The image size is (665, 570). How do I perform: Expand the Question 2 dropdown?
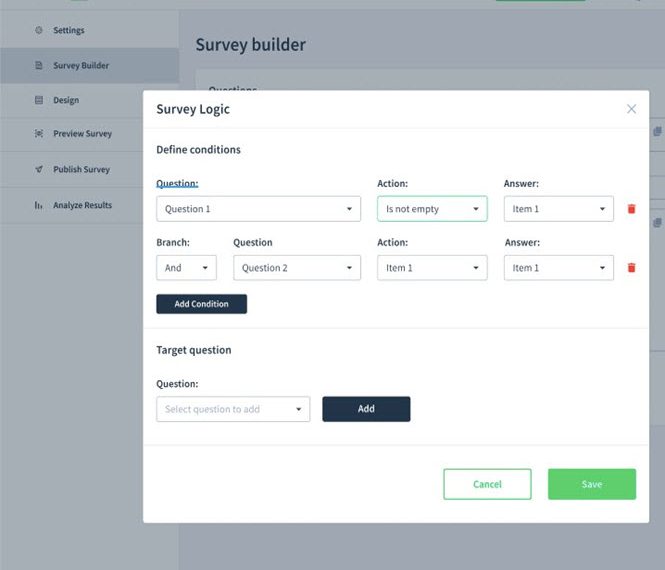297,268
